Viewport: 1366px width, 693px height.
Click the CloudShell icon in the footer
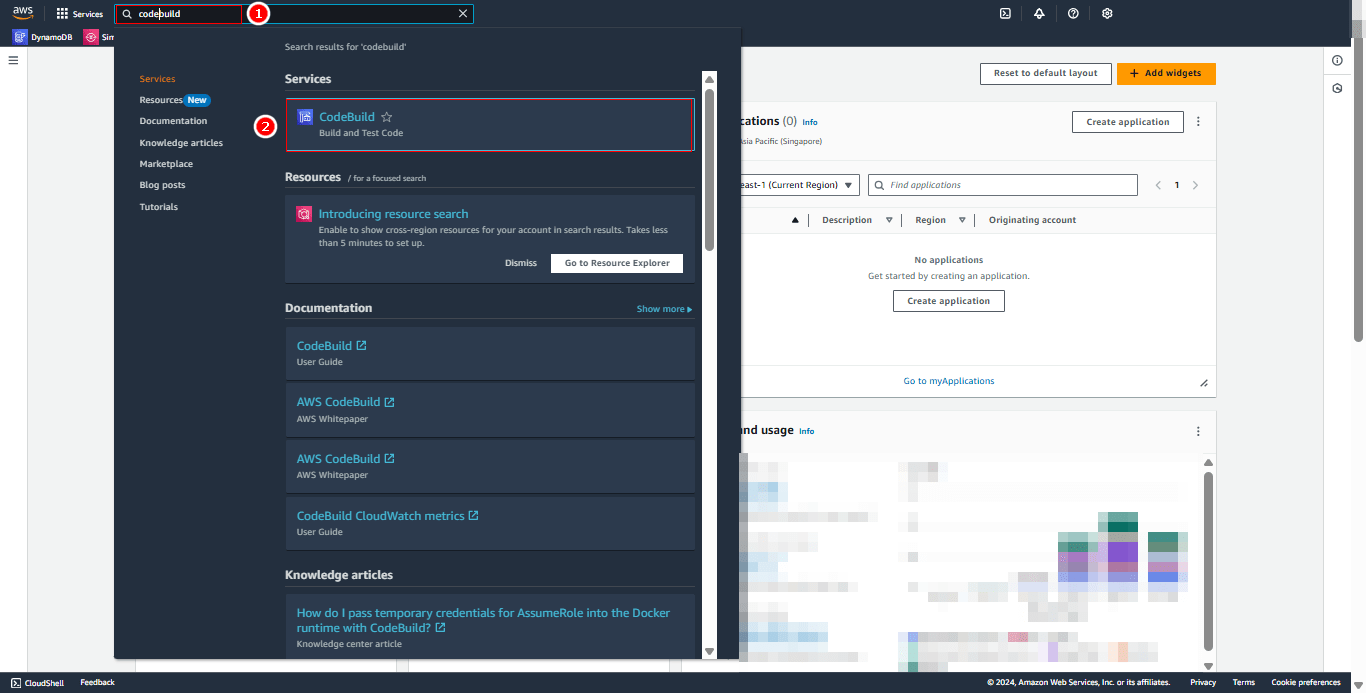click(x=16, y=683)
